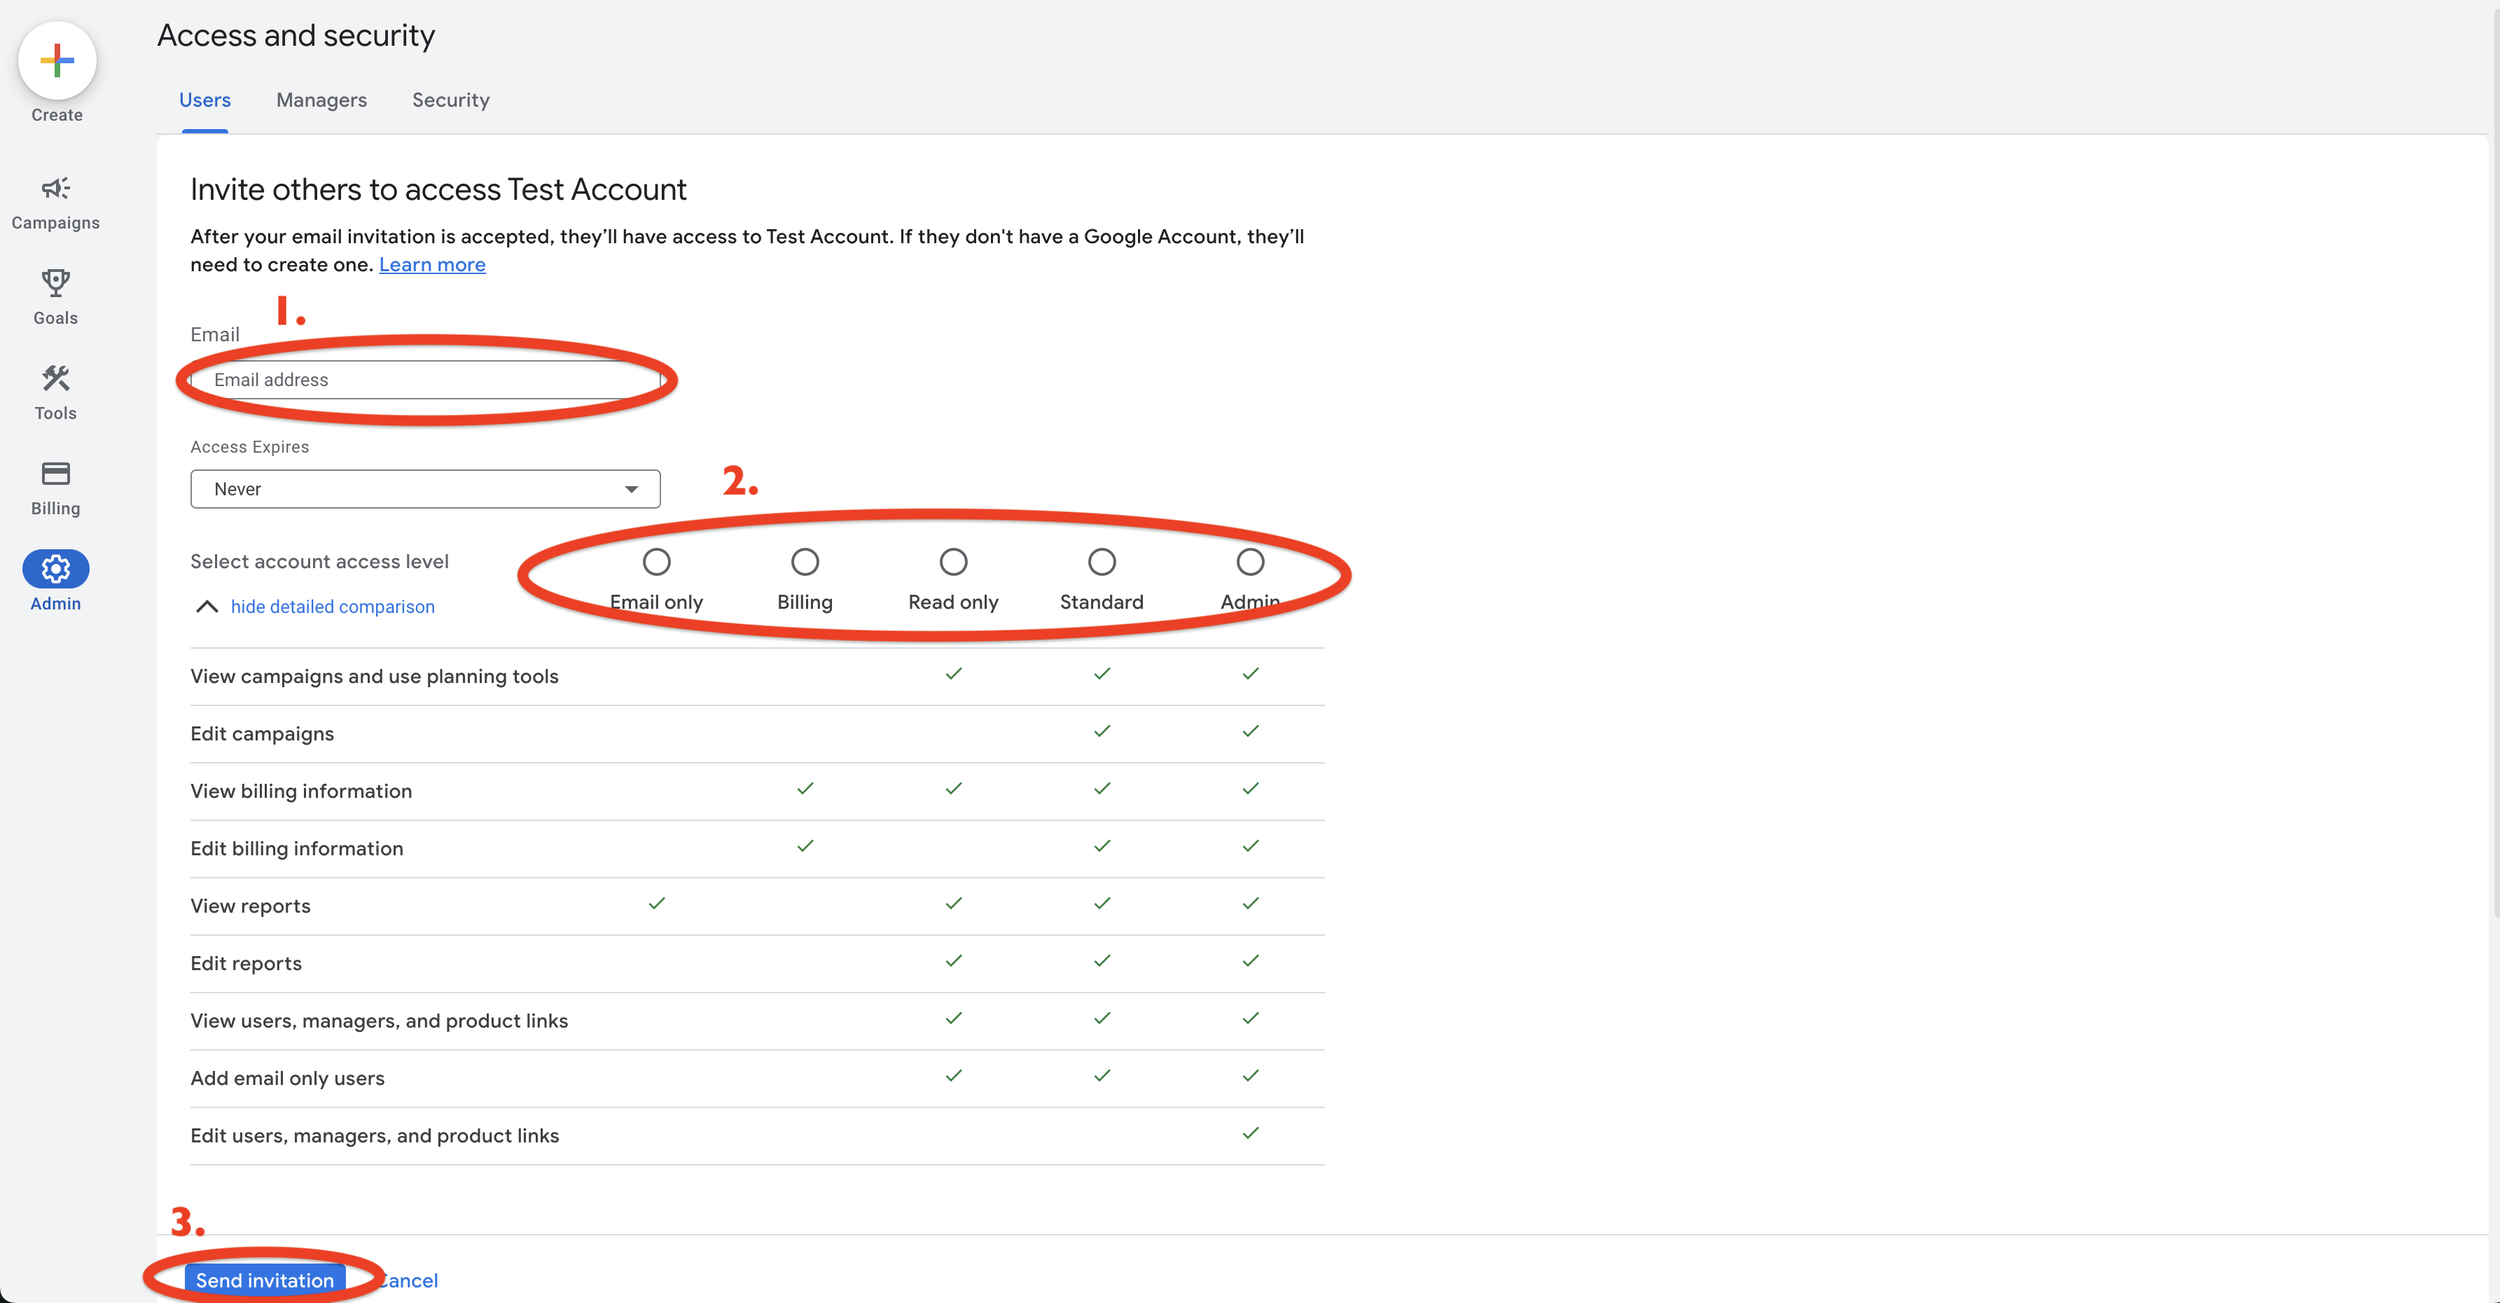Click the Create plus icon
This screenshot has width=2500, height=1303.
coord(55,60)
